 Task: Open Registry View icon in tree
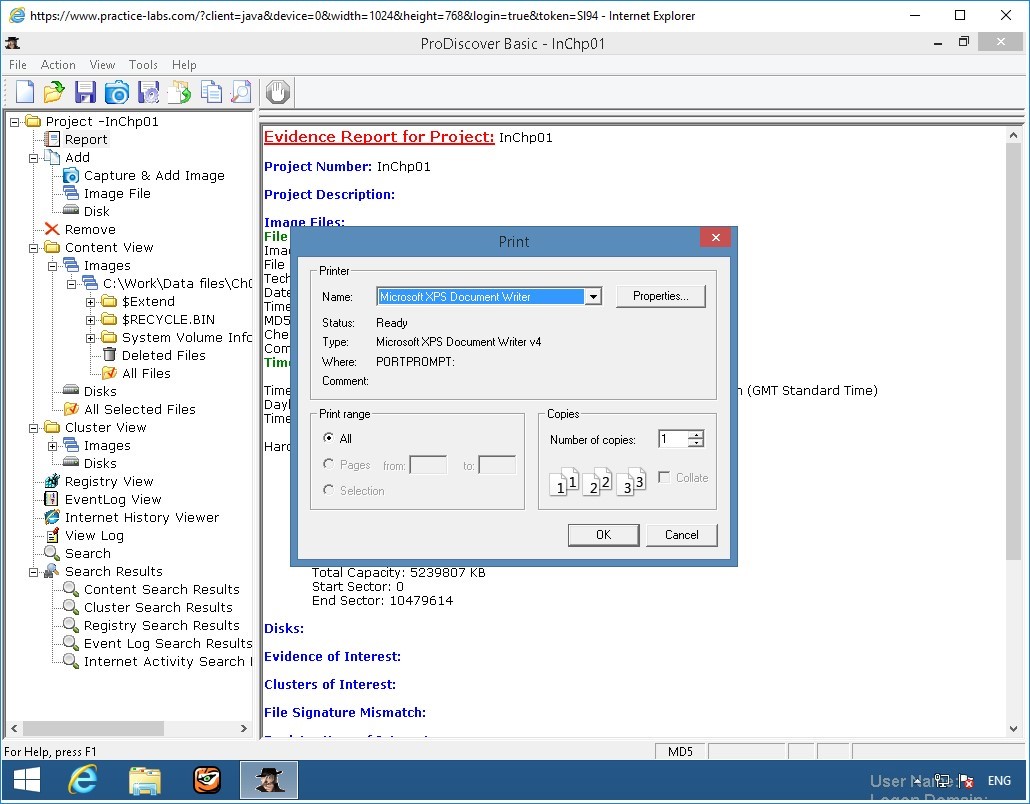[x=52, y=481]
